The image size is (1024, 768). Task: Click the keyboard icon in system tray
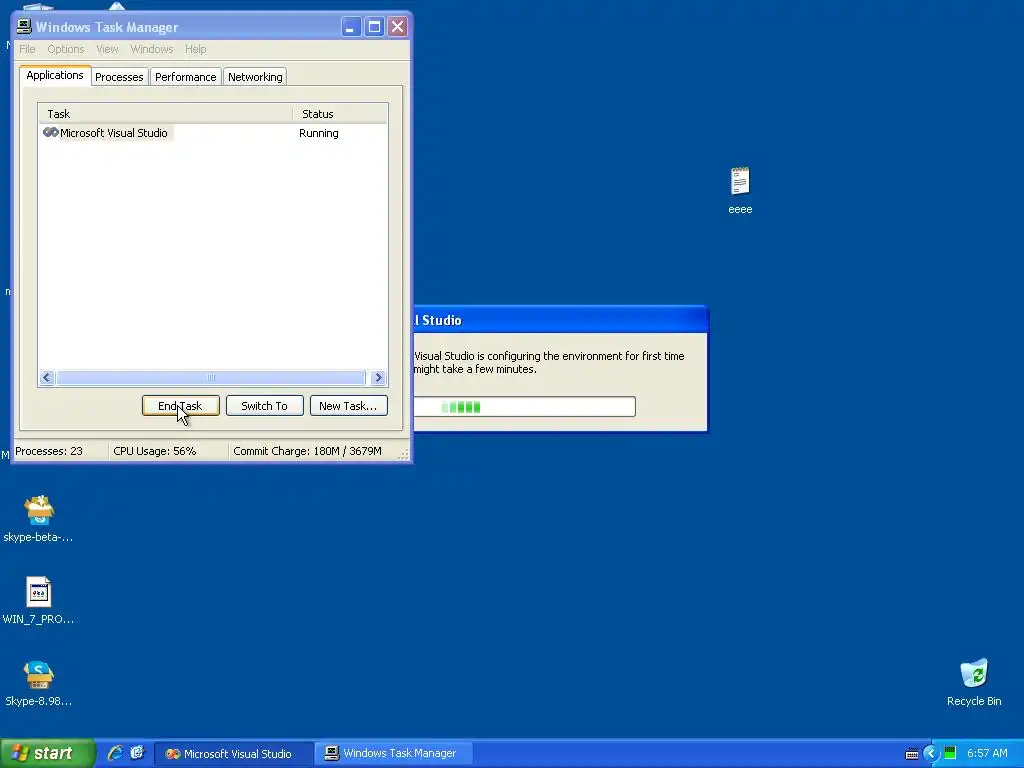[912, 754]
